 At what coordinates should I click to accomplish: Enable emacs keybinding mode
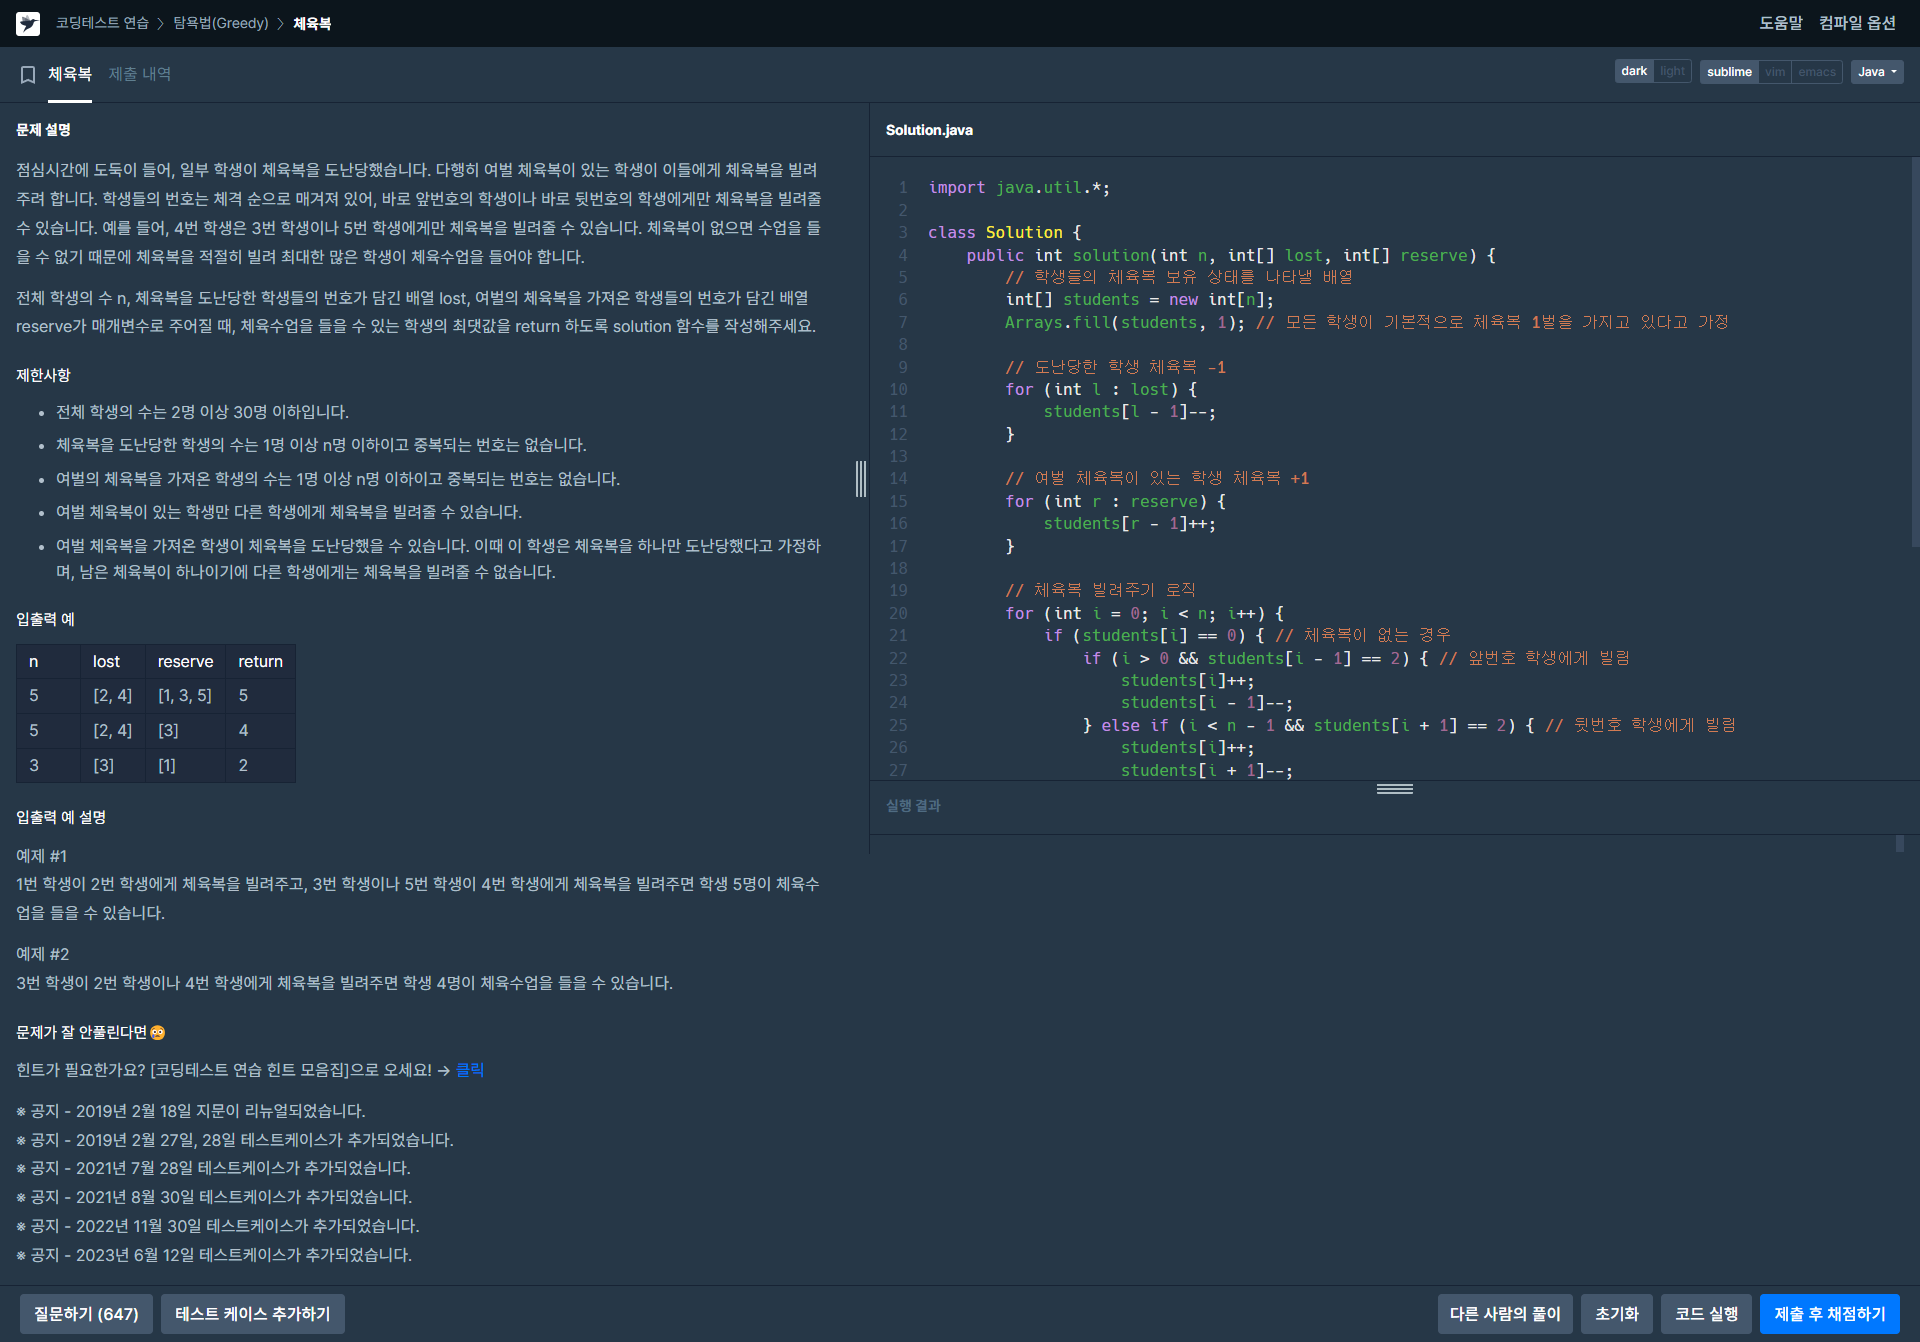[1816, 72]
